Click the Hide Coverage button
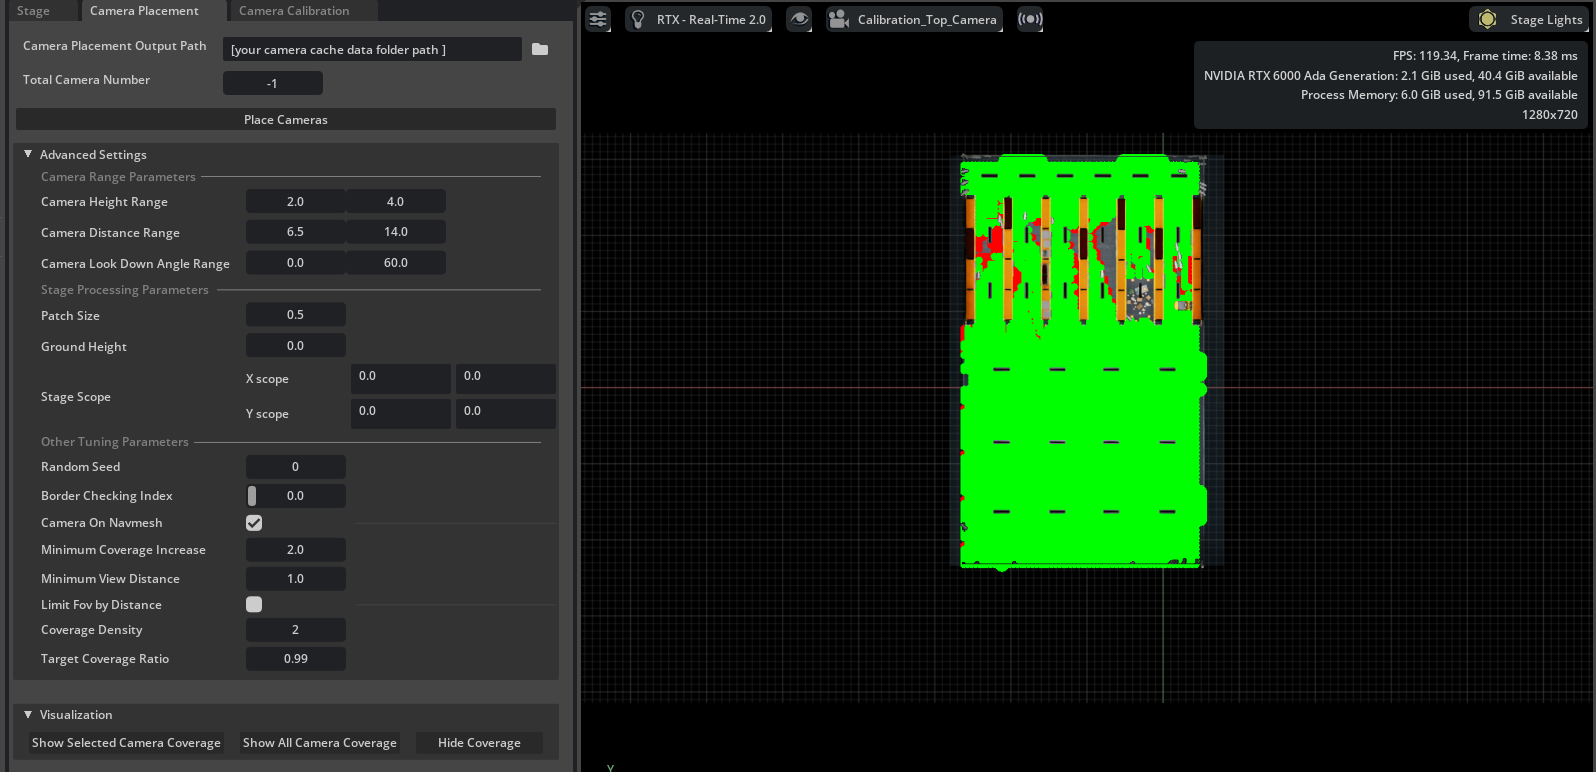This screenshot has height=772, width=1596. point(479,743)
